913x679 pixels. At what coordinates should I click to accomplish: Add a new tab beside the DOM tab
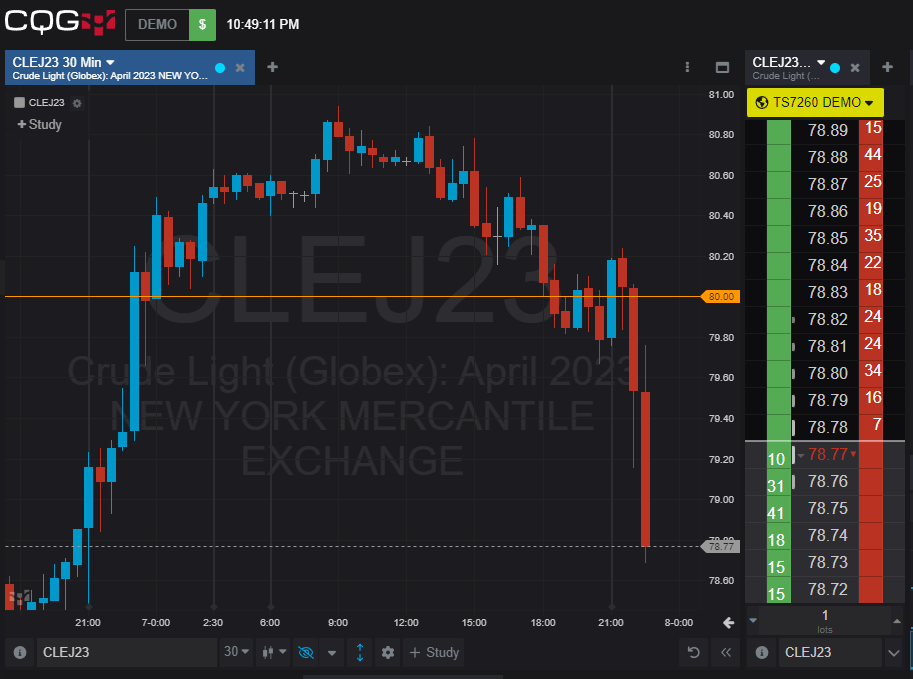[887, 67]
